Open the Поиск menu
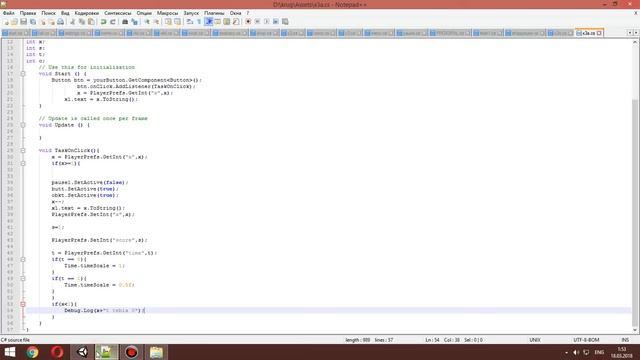The height and width of the screenshot is (360, 640). (49, 13)
